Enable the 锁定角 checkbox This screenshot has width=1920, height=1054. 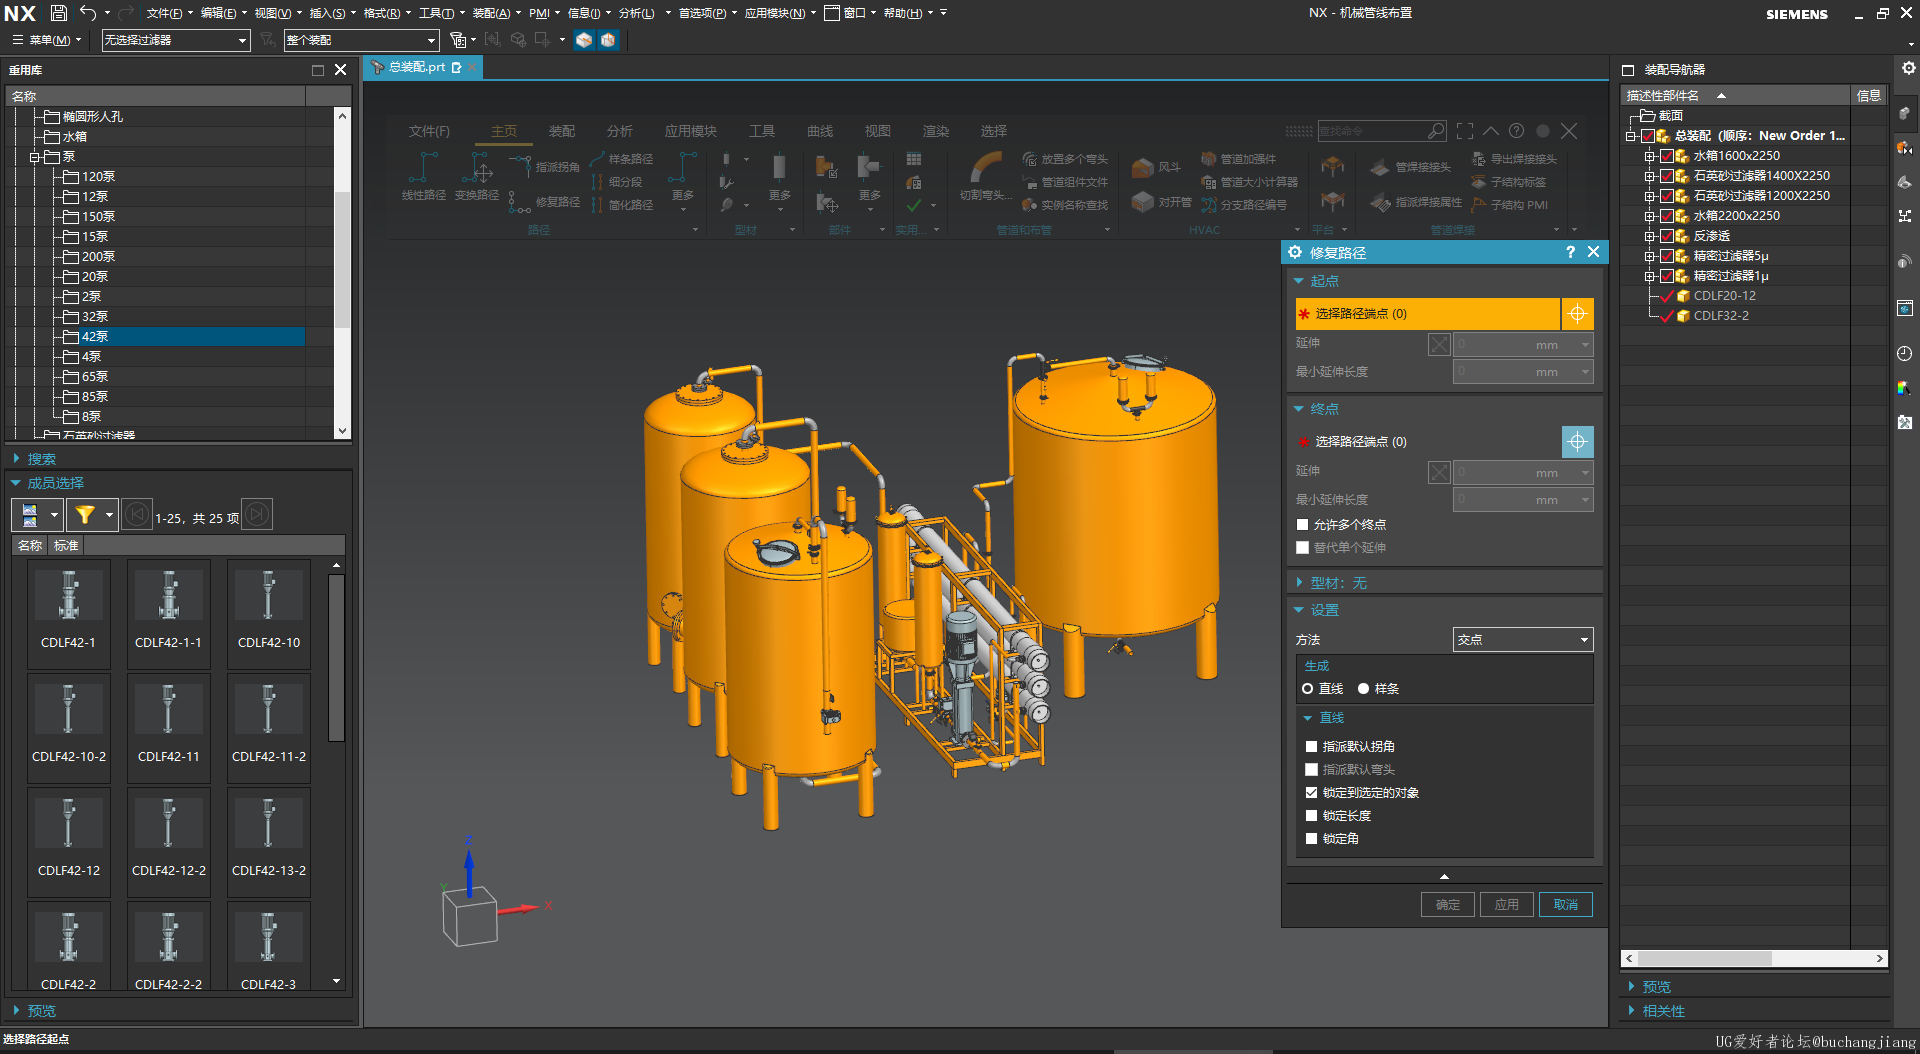[x=1311, y=839]
